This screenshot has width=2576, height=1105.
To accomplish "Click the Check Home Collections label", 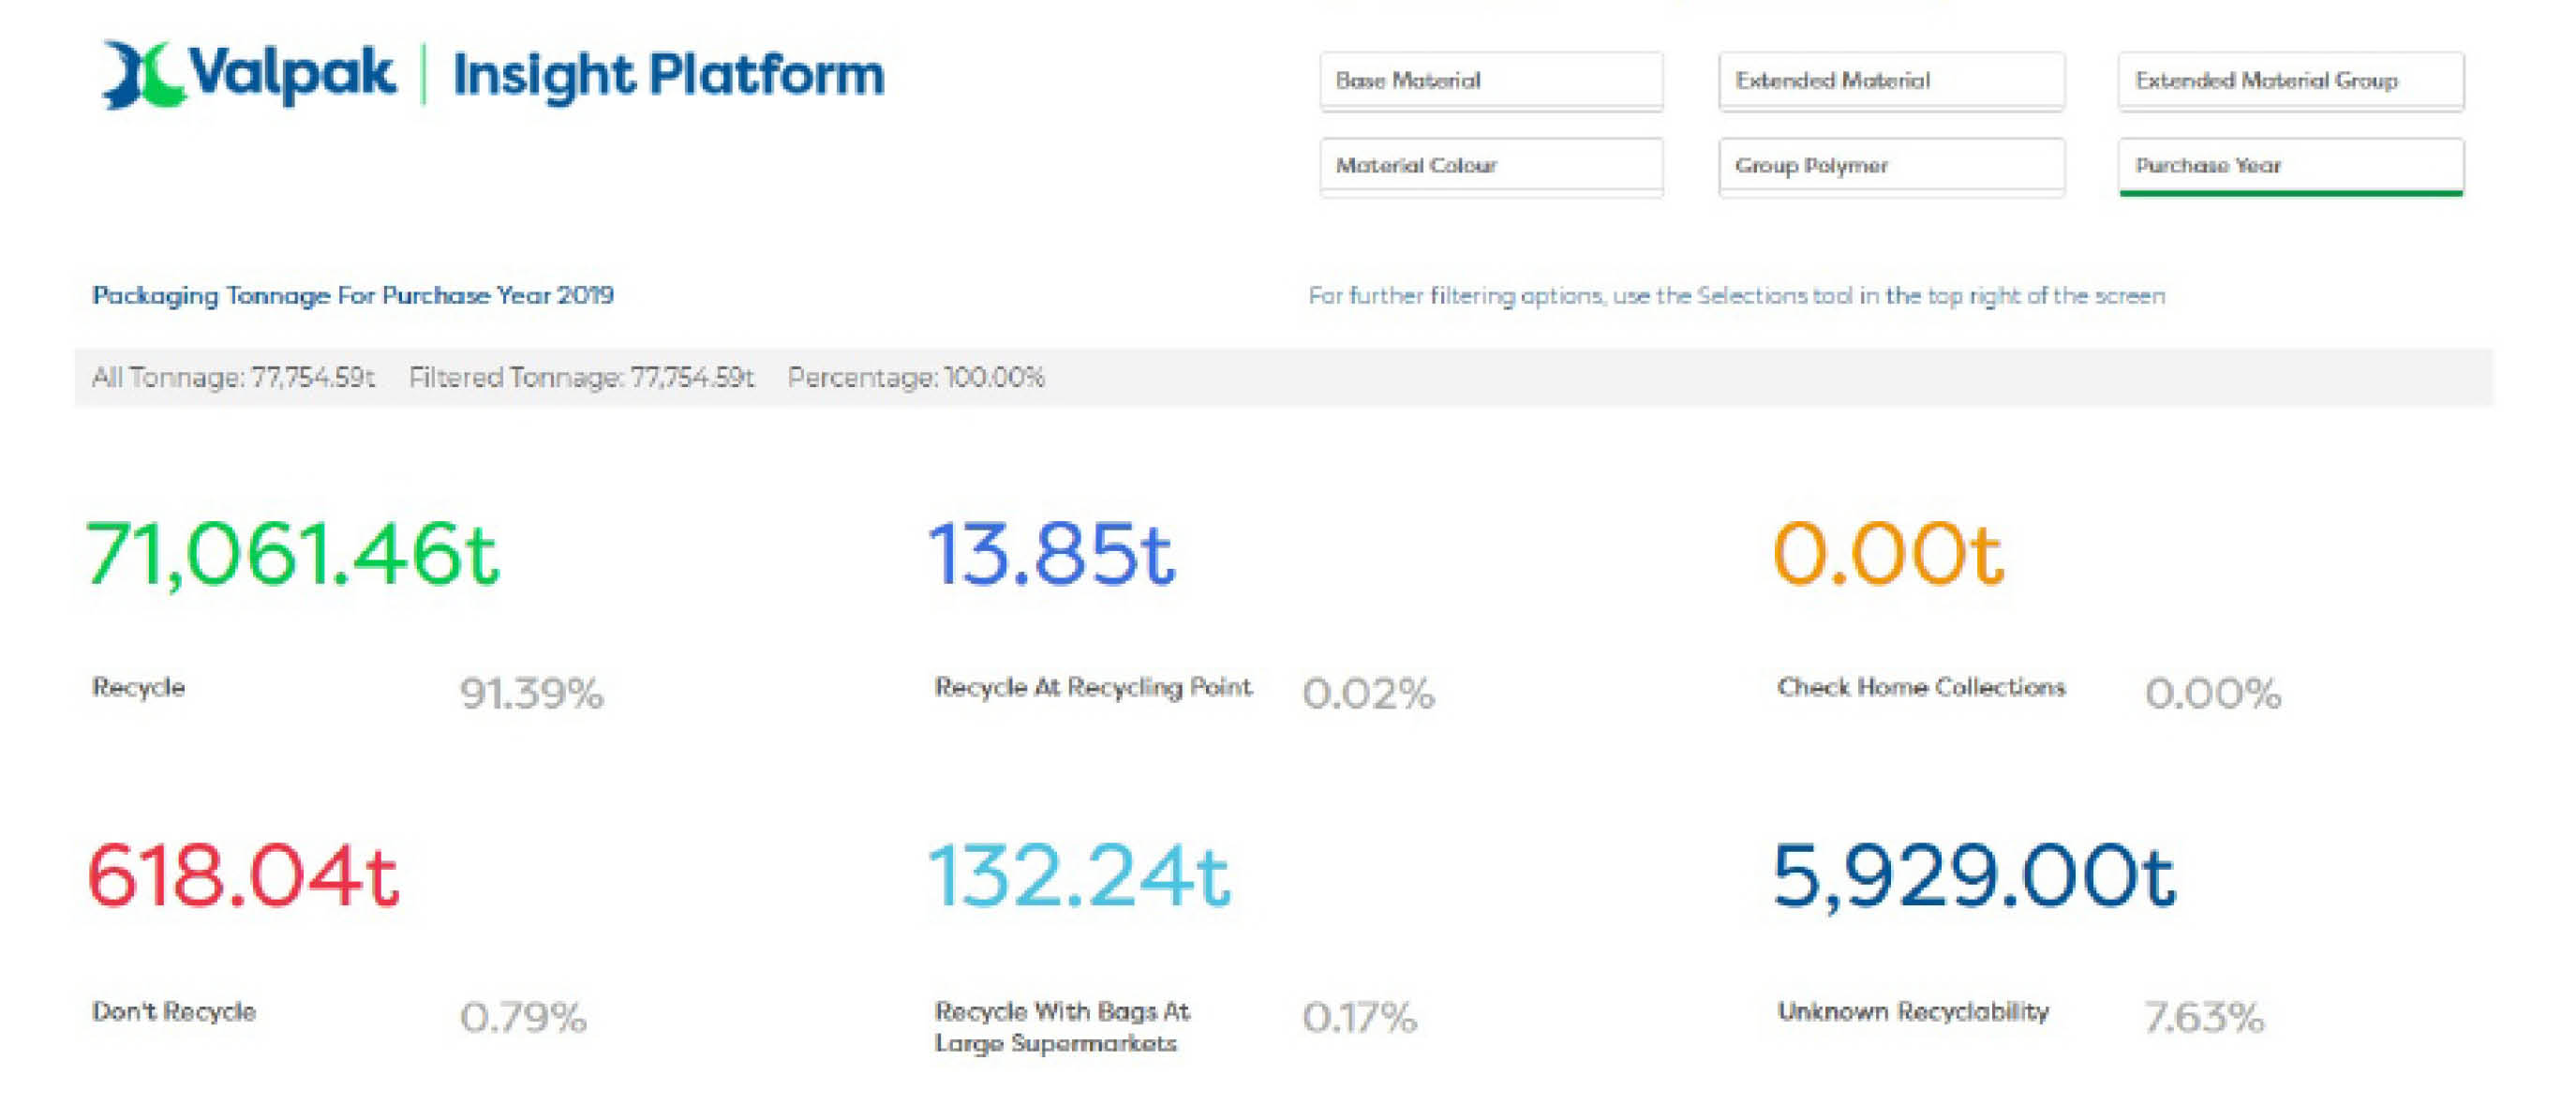I will pyautogui.click(x=1920, y=687).
